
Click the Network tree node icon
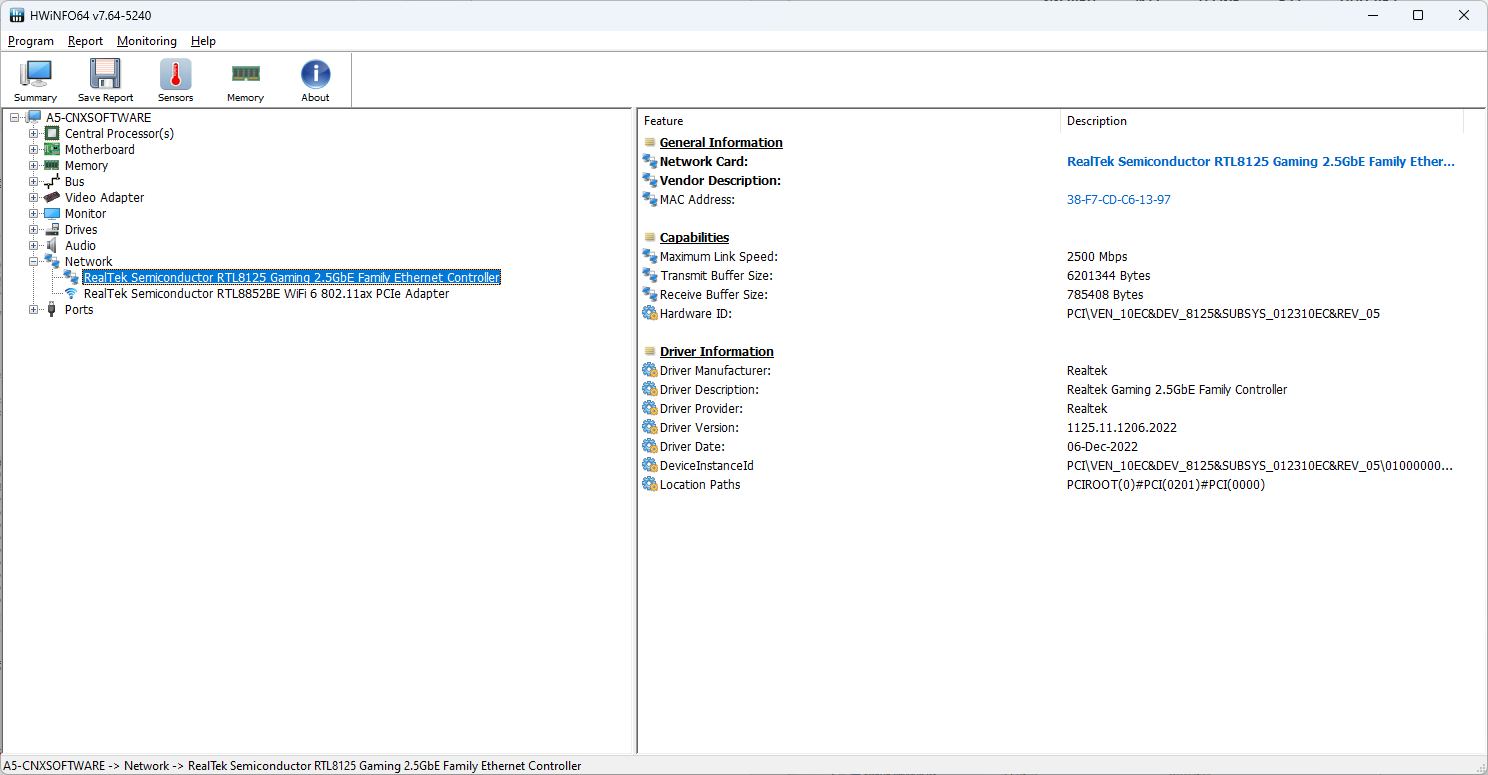(52, 261)
